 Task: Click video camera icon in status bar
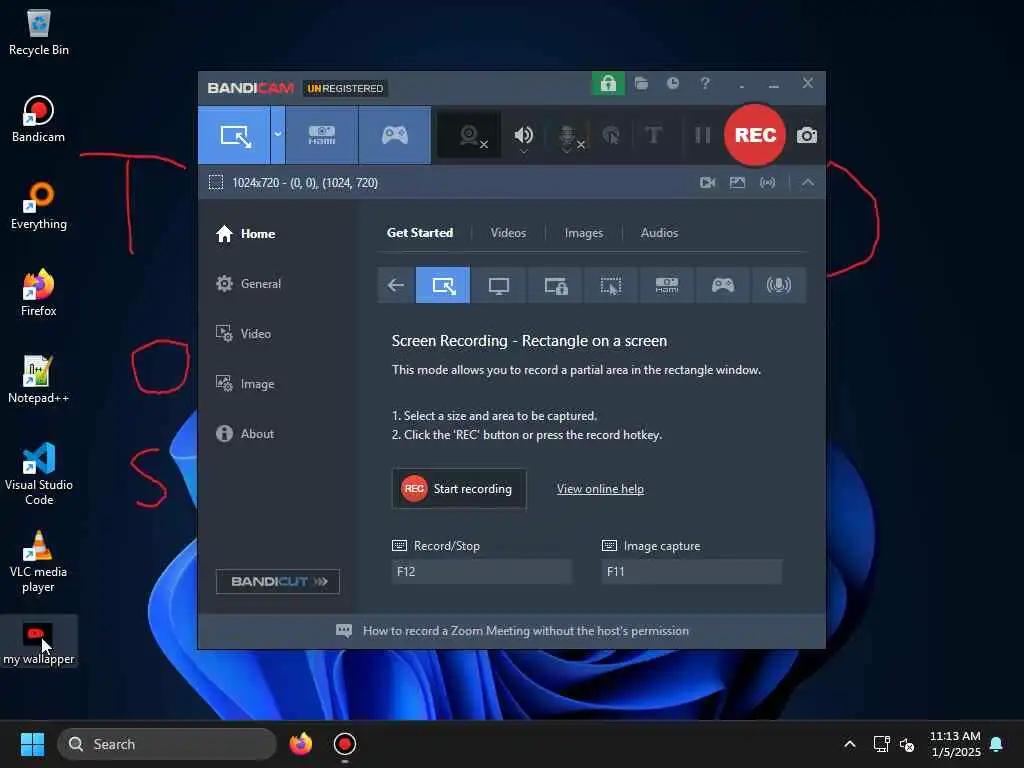pos(707,183)
